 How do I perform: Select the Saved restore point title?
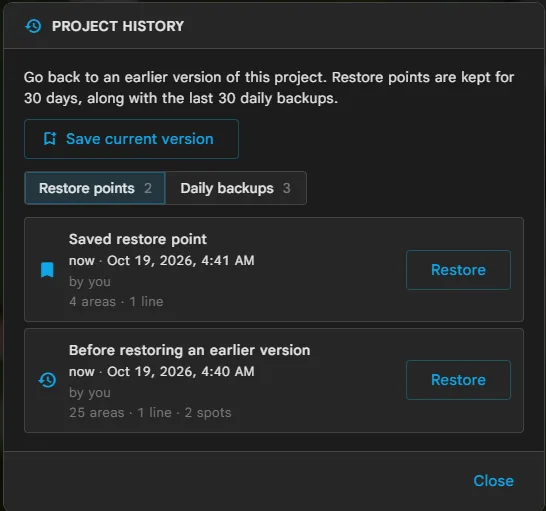(138, 239)
